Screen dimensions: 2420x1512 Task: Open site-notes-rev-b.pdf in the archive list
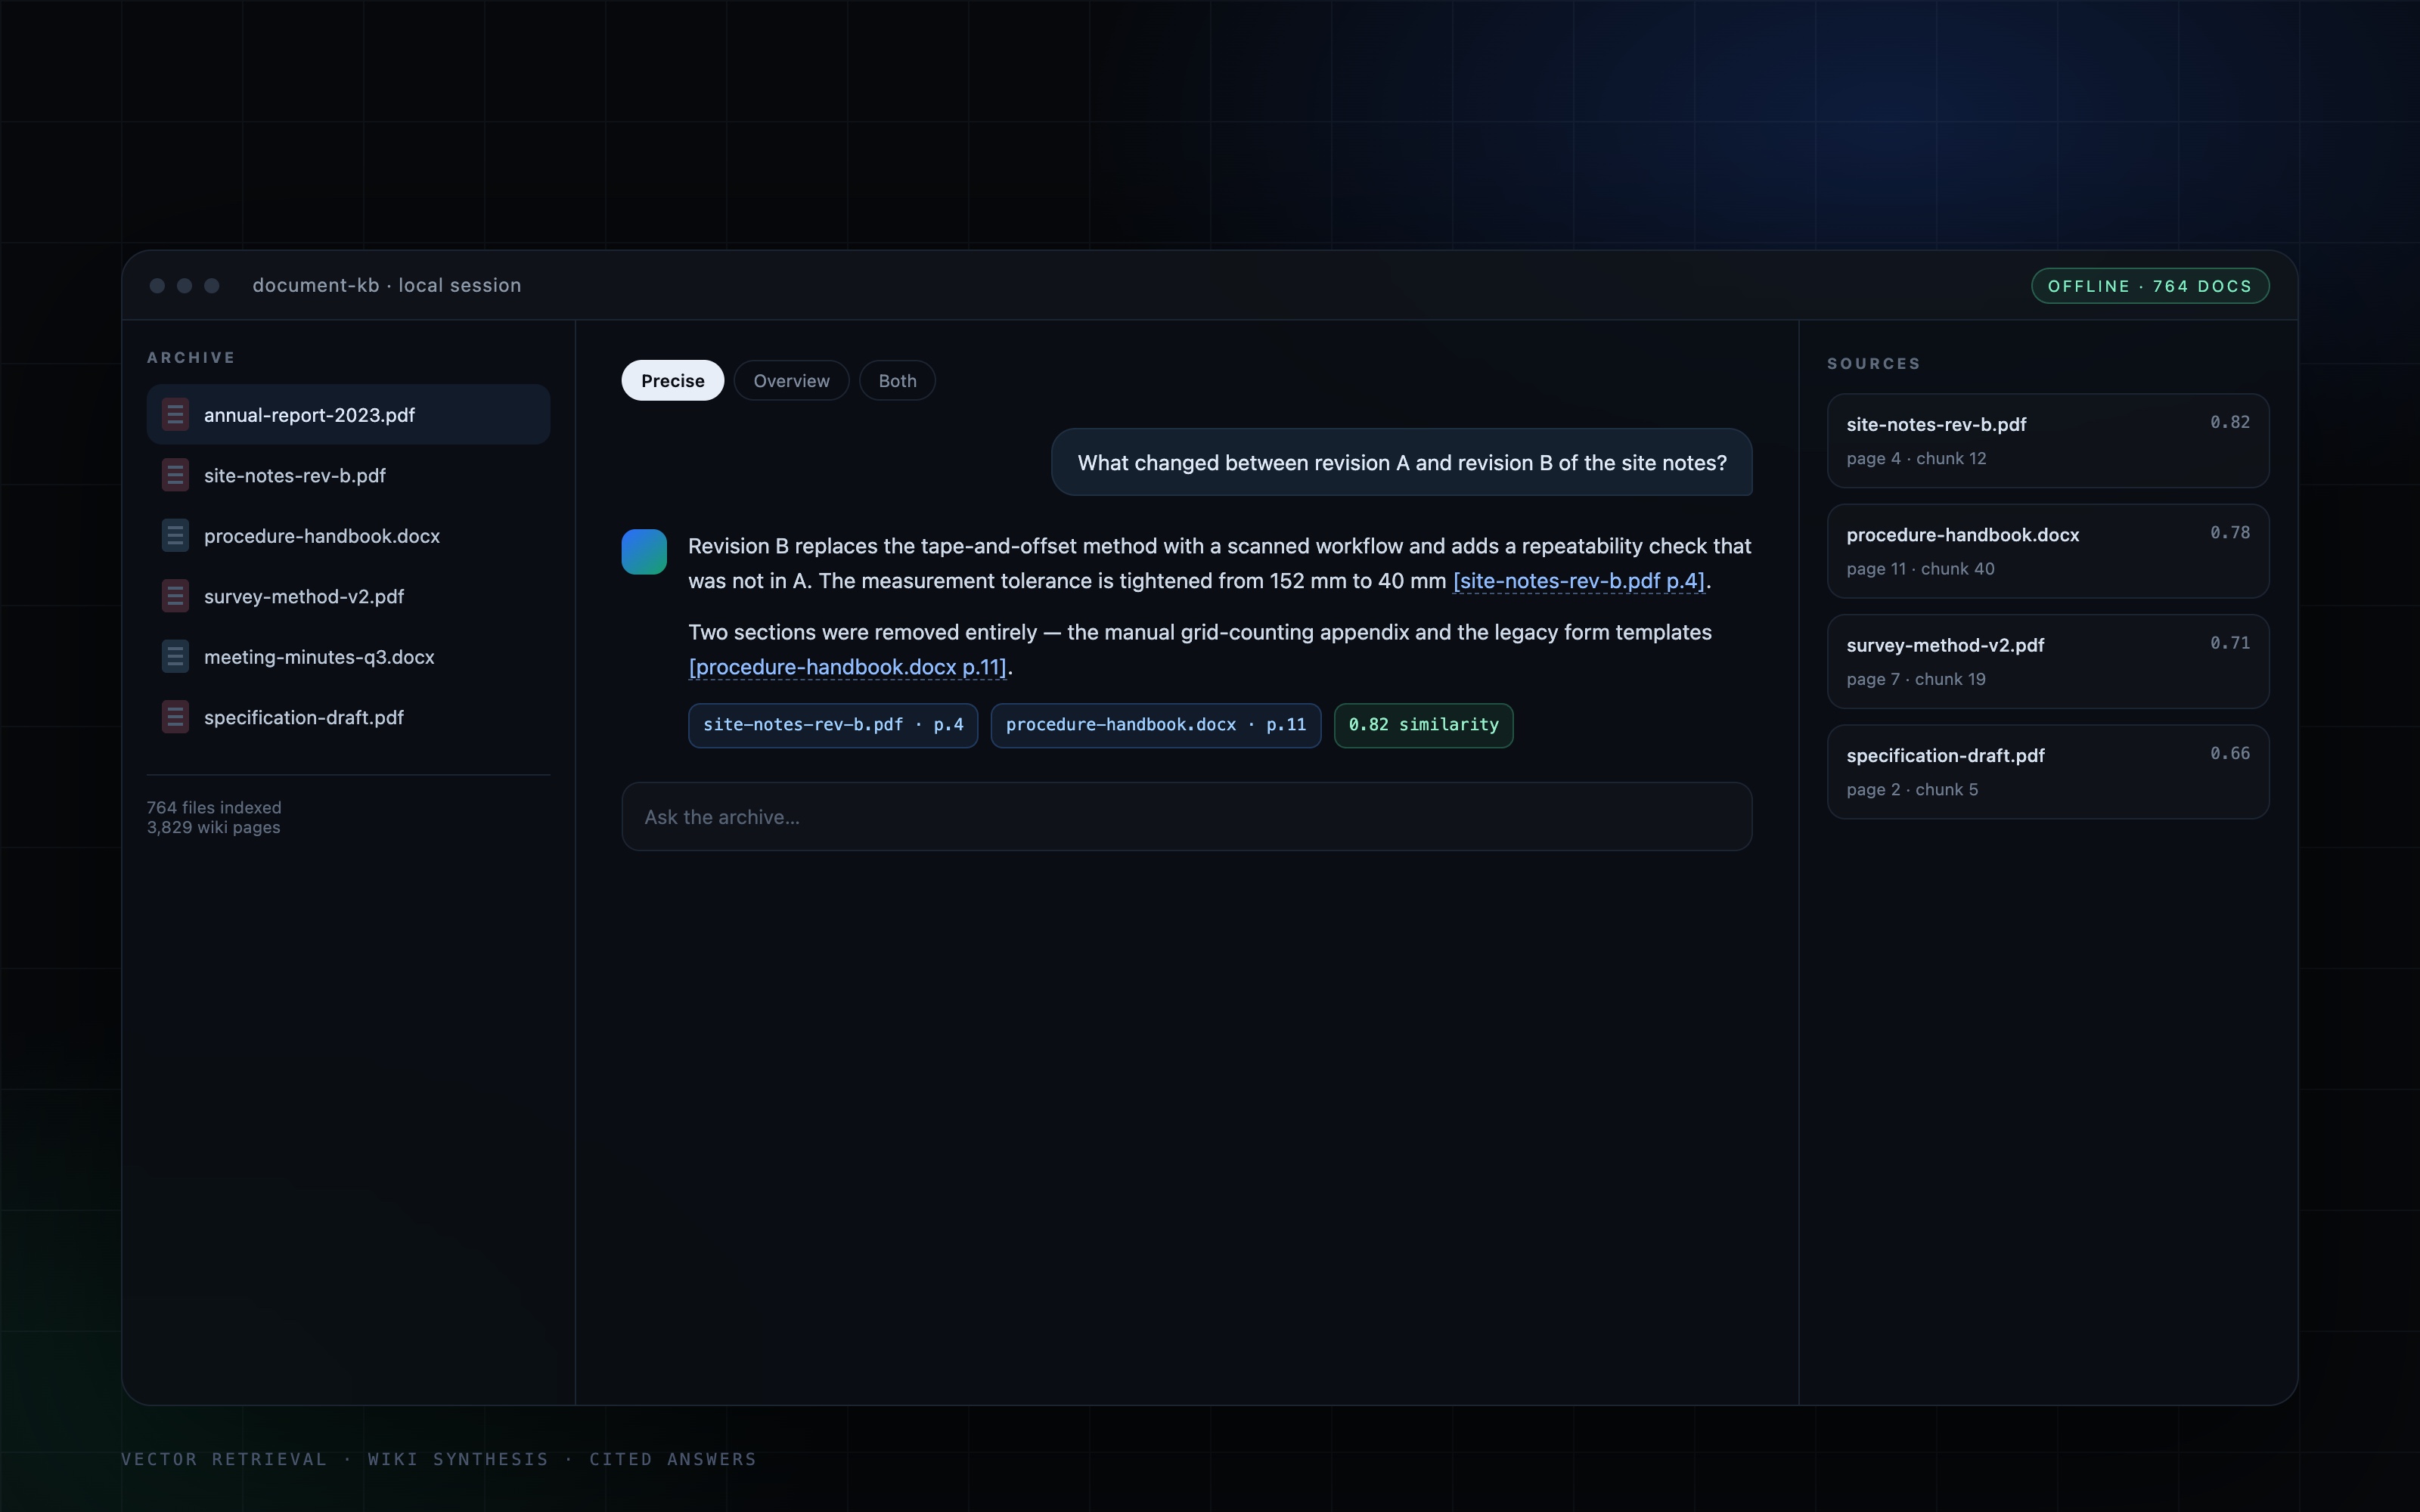pyautogui.click(x=348, y=475)
